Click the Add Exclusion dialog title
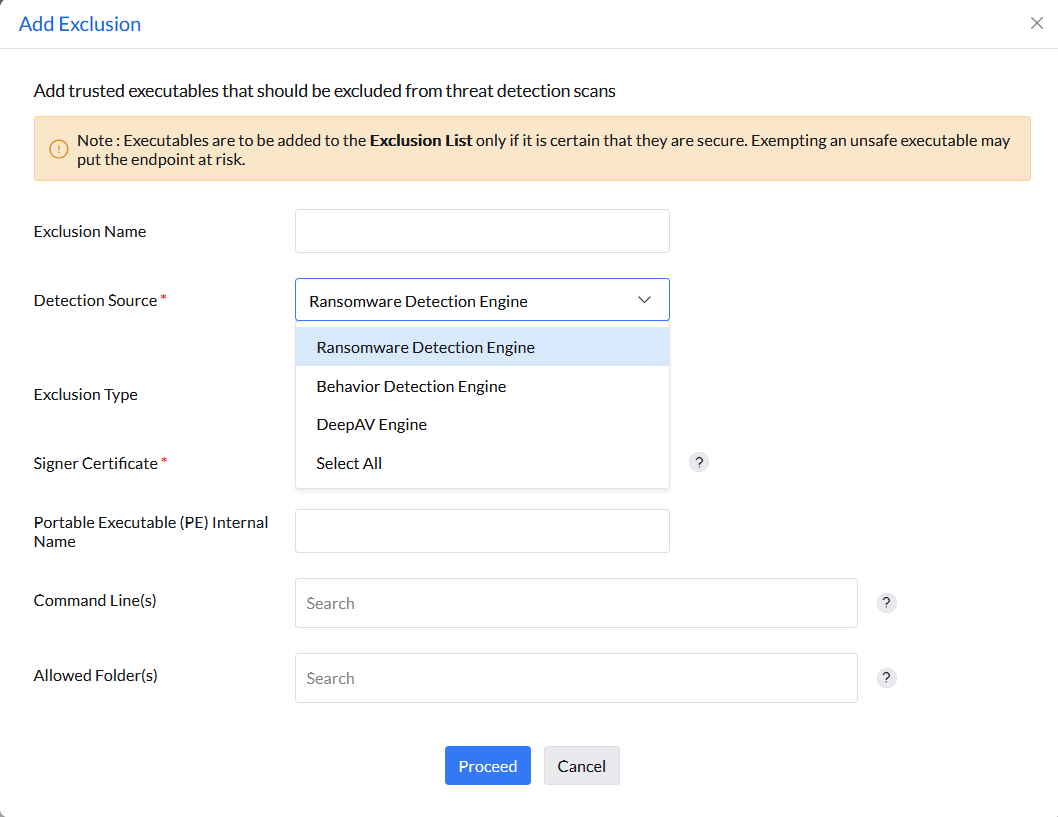The width and height of the screenshot is (1058, 817). coord(80,23)
